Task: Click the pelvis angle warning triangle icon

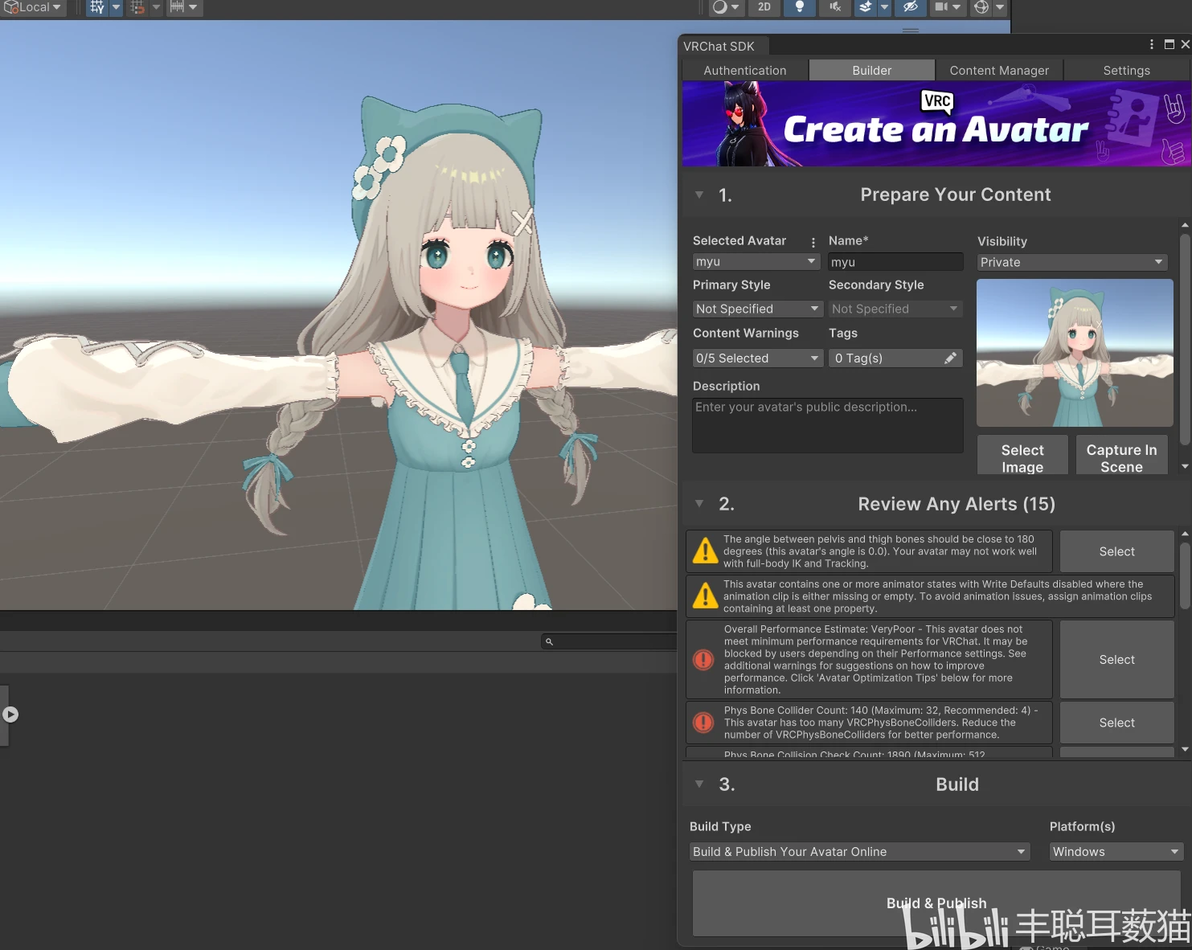Action: point(705,551)
